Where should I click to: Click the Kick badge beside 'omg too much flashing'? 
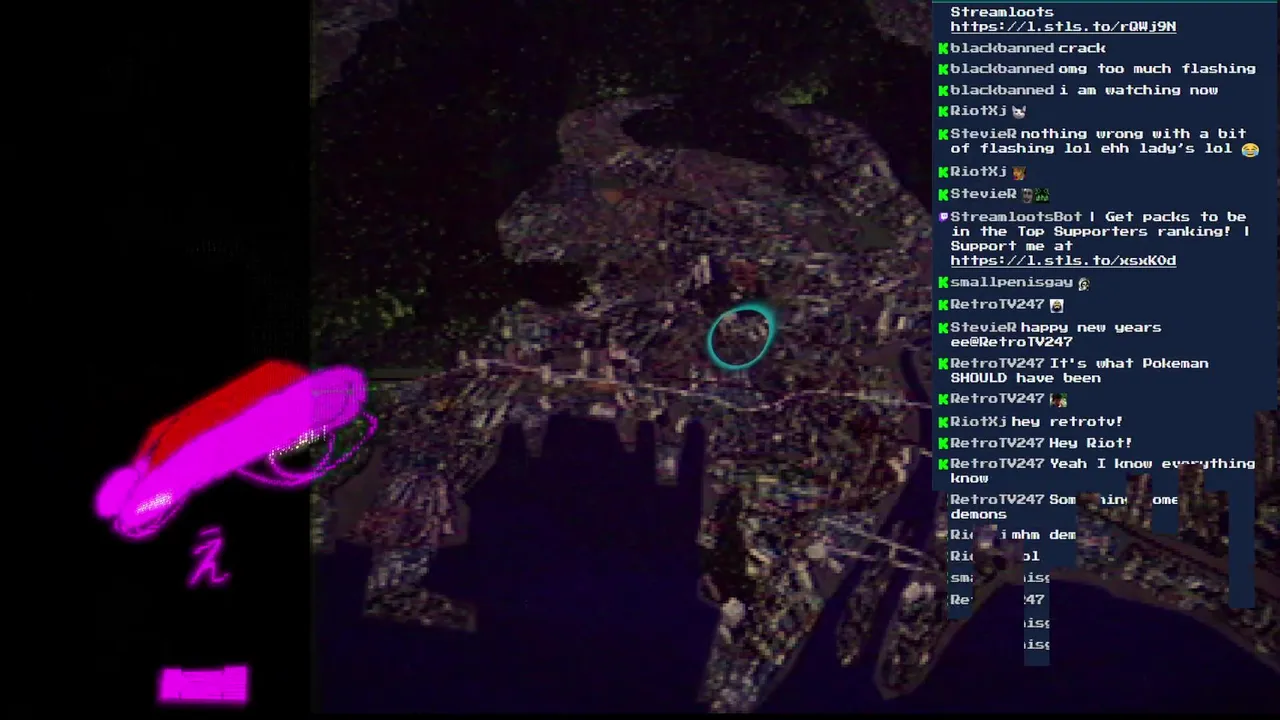pyautogui.click(x=942, y=70)
